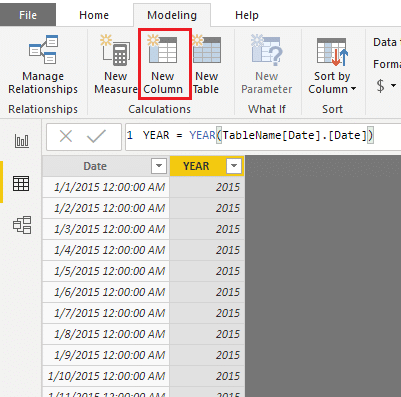Select cell 1/5/2015 12:00:00 AM
Image resolution: width=401 pixels, height=397 pixels.
click(x=106, y=271)
